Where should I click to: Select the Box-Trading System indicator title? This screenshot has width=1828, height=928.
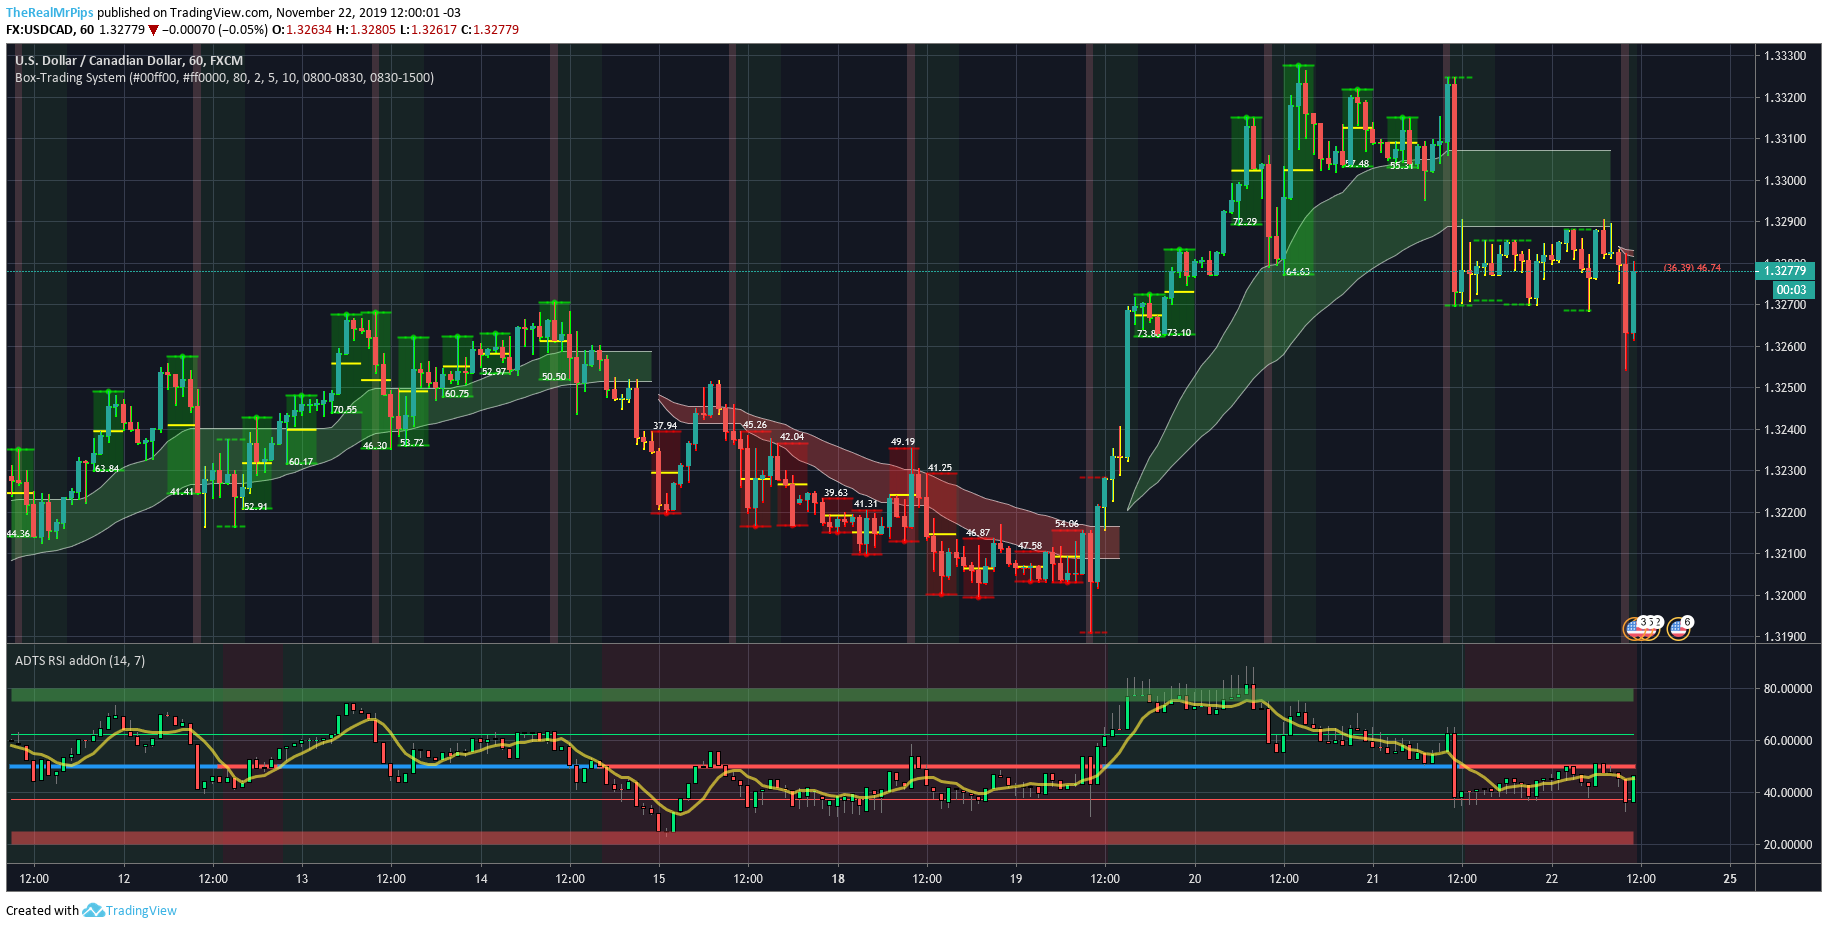click(x=225, y=77)
